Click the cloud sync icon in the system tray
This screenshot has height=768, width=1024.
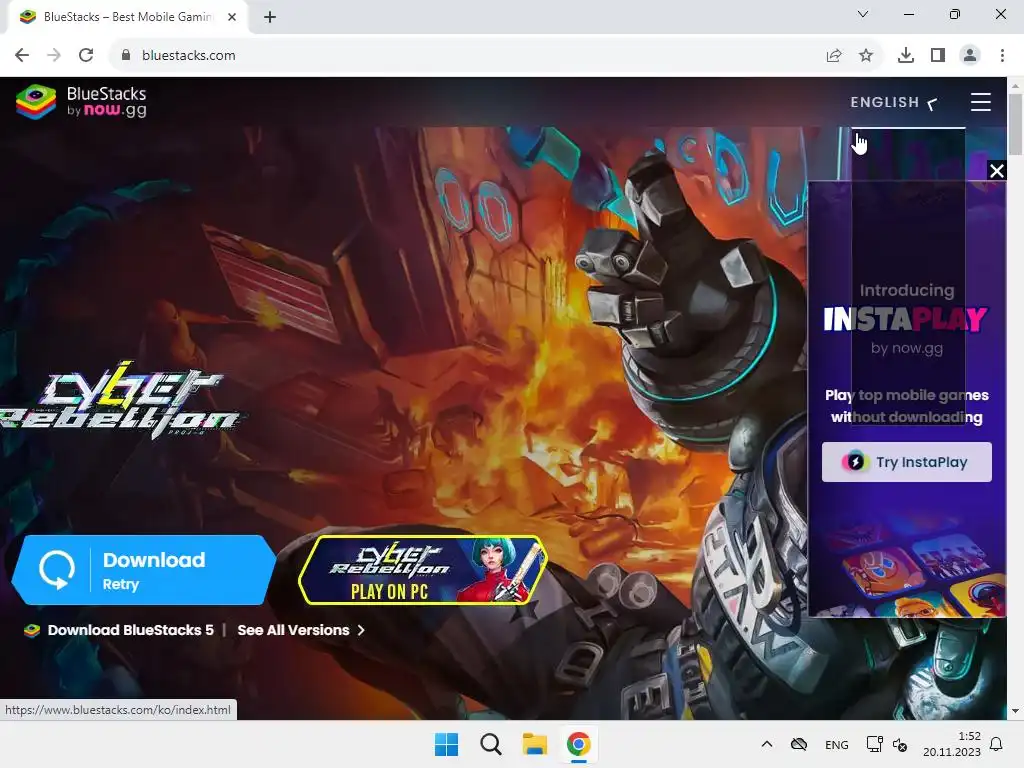tap(799, 744)
